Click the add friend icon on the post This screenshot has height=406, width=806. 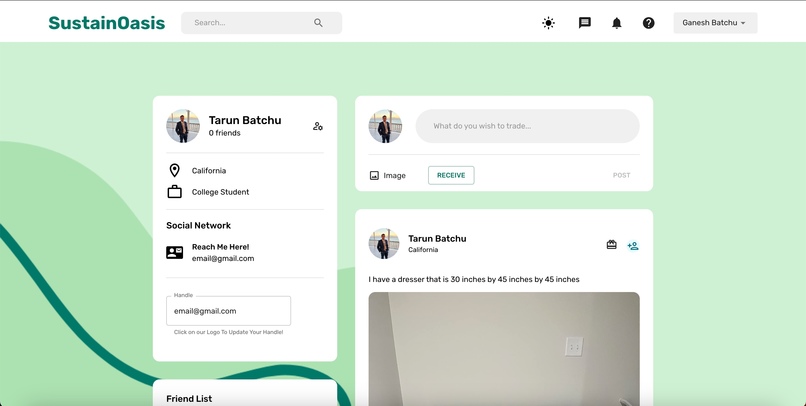[633, 246]
